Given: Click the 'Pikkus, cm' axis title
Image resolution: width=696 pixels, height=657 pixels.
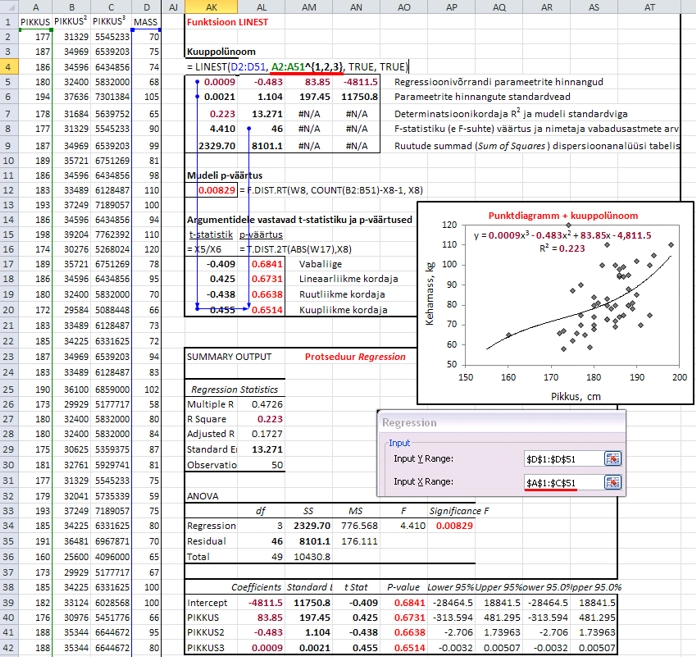Looking at the screenshot, I should [x=576, y=396].
